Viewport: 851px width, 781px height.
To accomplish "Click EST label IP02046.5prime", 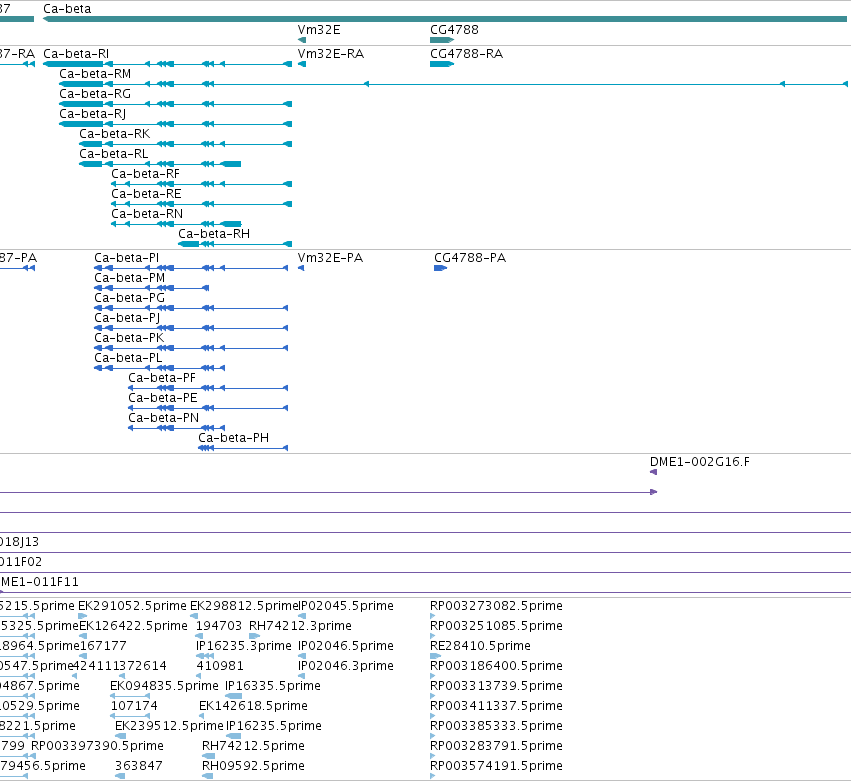I will point(346,646).
